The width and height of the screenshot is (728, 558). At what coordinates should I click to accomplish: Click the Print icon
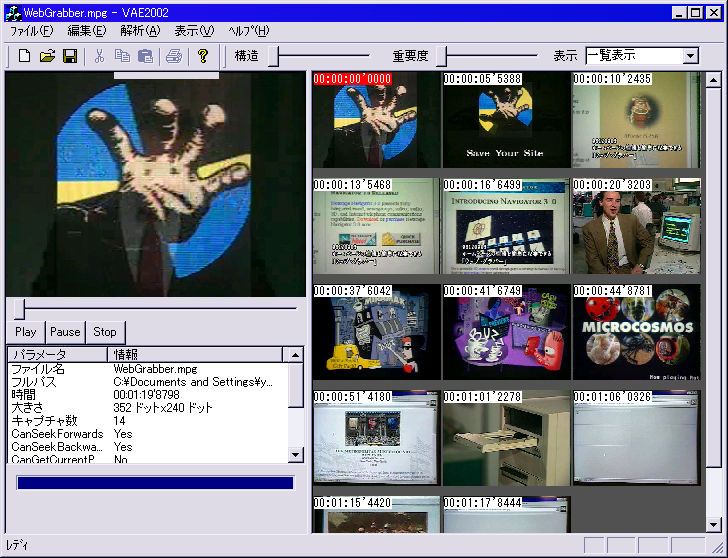click(x=174, y=56)
